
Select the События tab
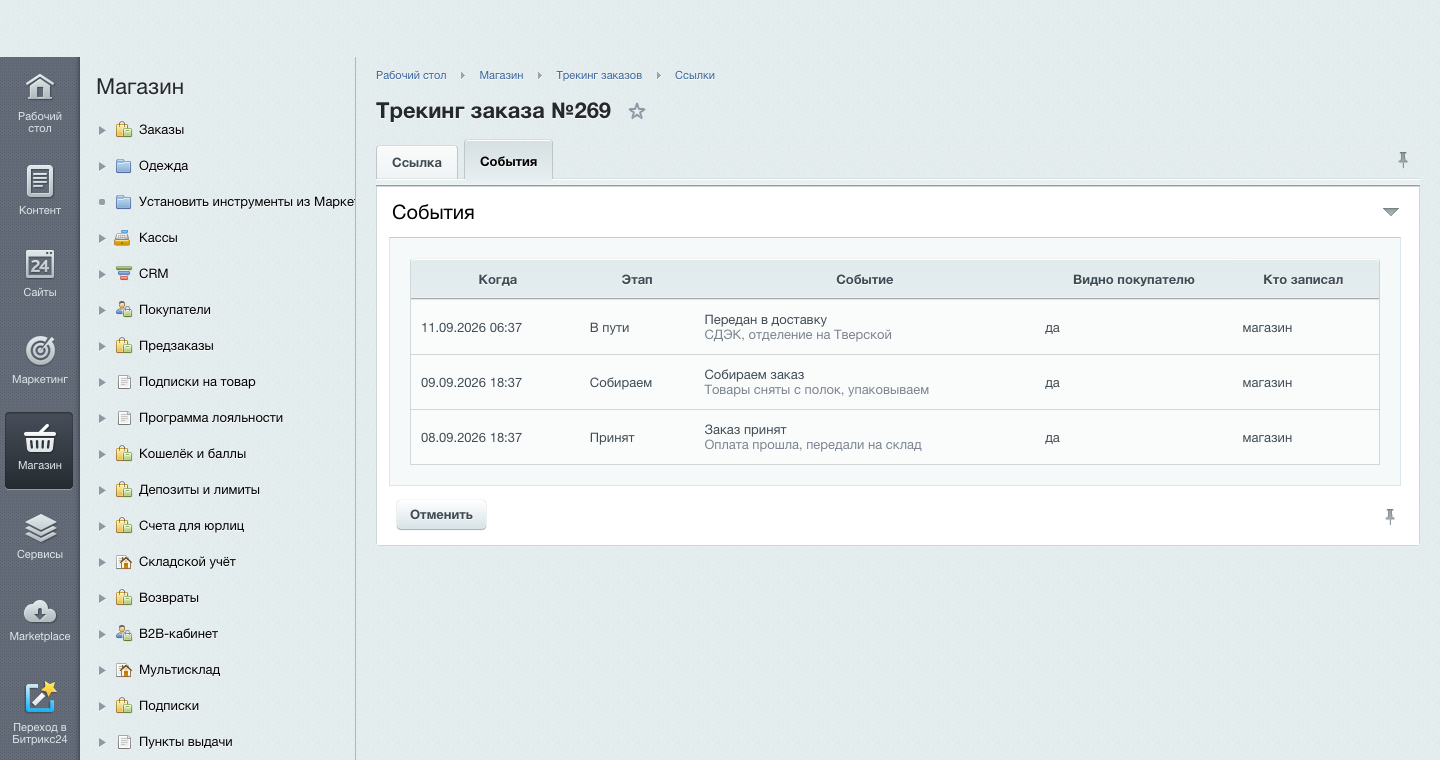coord(508,161)
